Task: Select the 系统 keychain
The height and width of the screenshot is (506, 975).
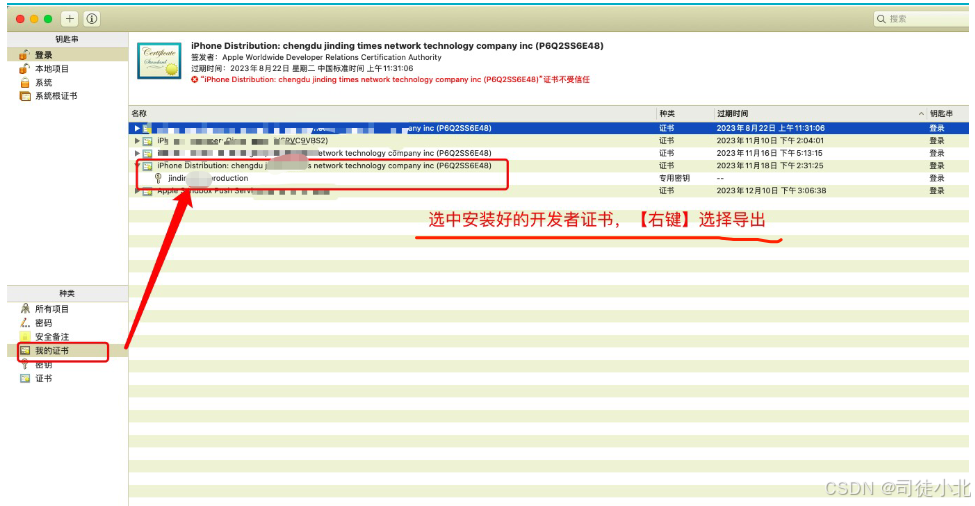Action: 68,82
